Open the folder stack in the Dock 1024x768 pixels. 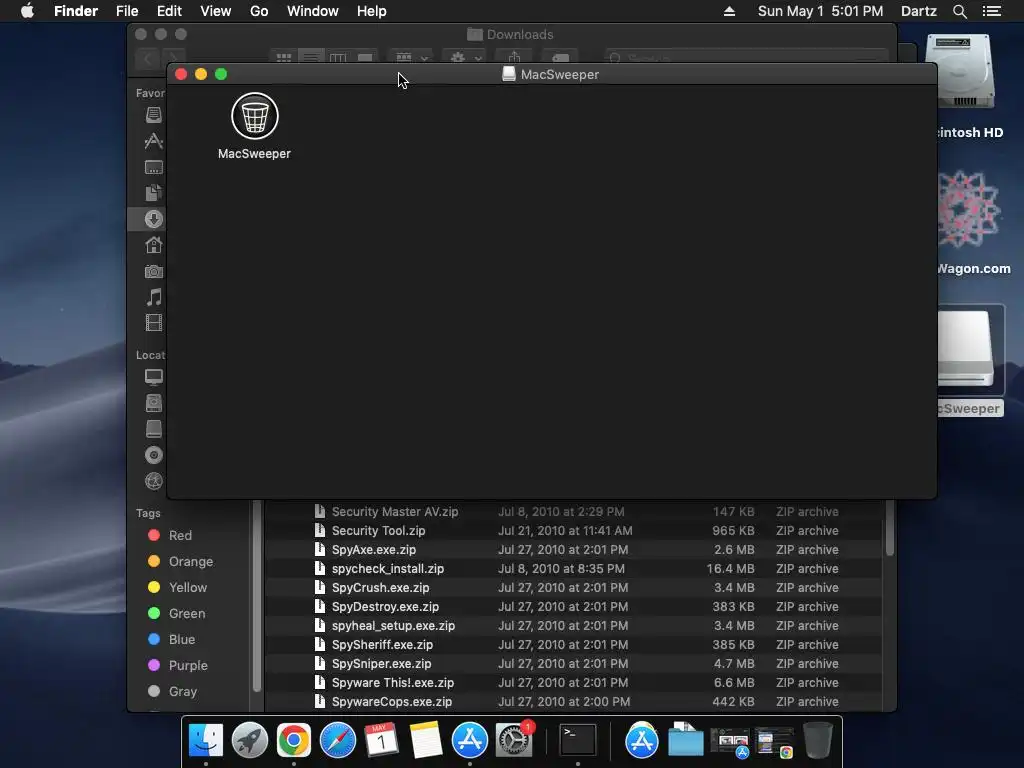[686, 741]
